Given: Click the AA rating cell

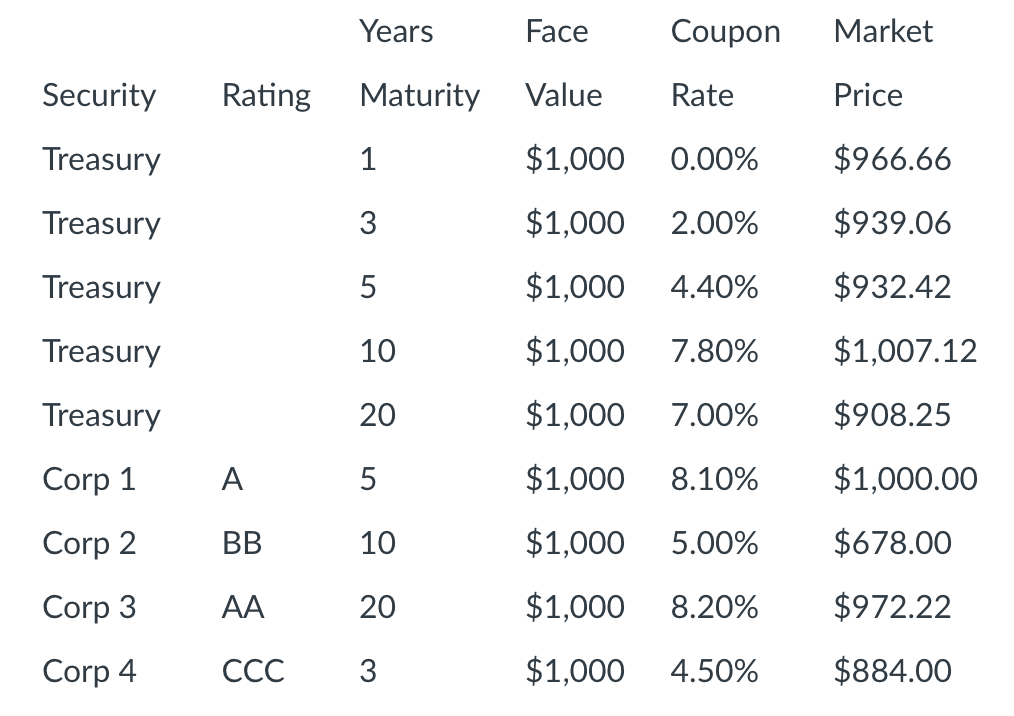Looking at the screenshot, I should click(243, 607).
